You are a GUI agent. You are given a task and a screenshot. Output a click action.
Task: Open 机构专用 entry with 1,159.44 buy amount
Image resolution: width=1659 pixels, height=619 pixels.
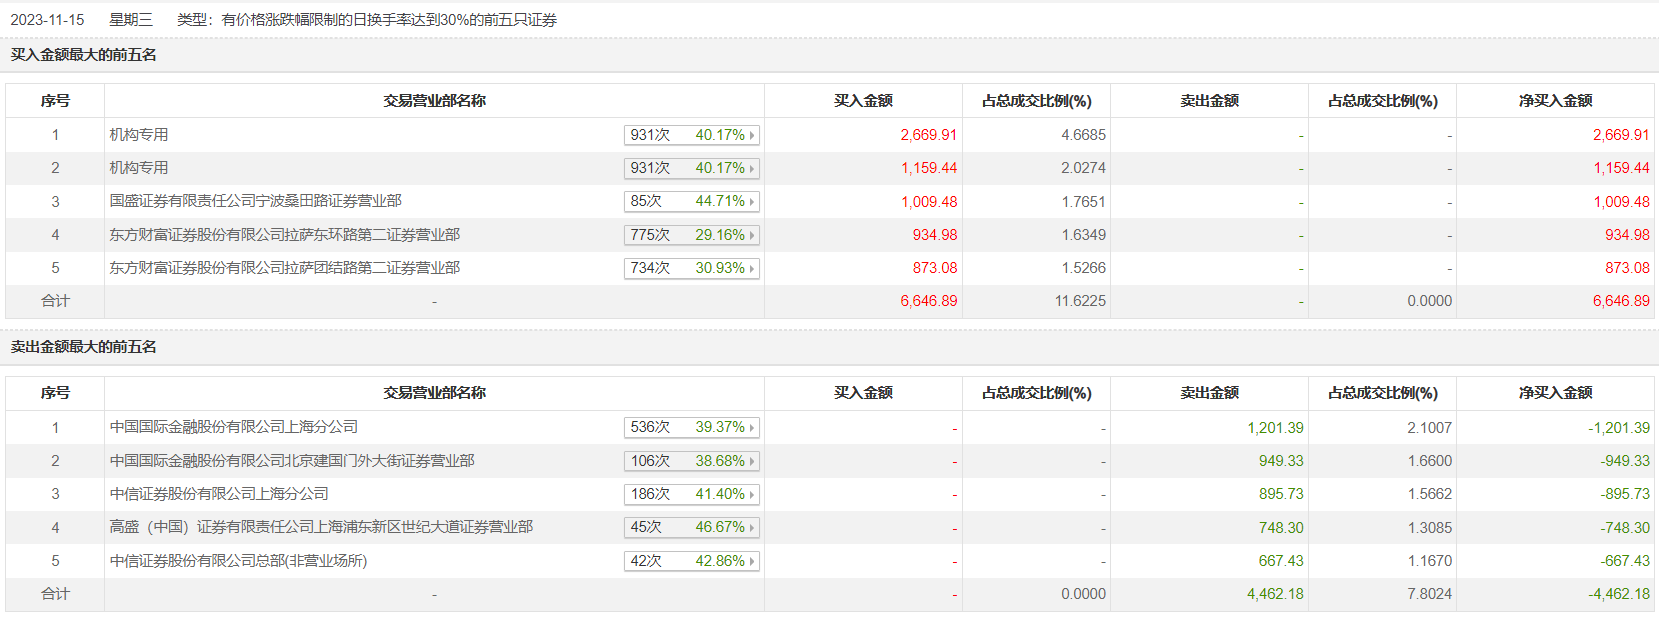(x=139, y=168)
